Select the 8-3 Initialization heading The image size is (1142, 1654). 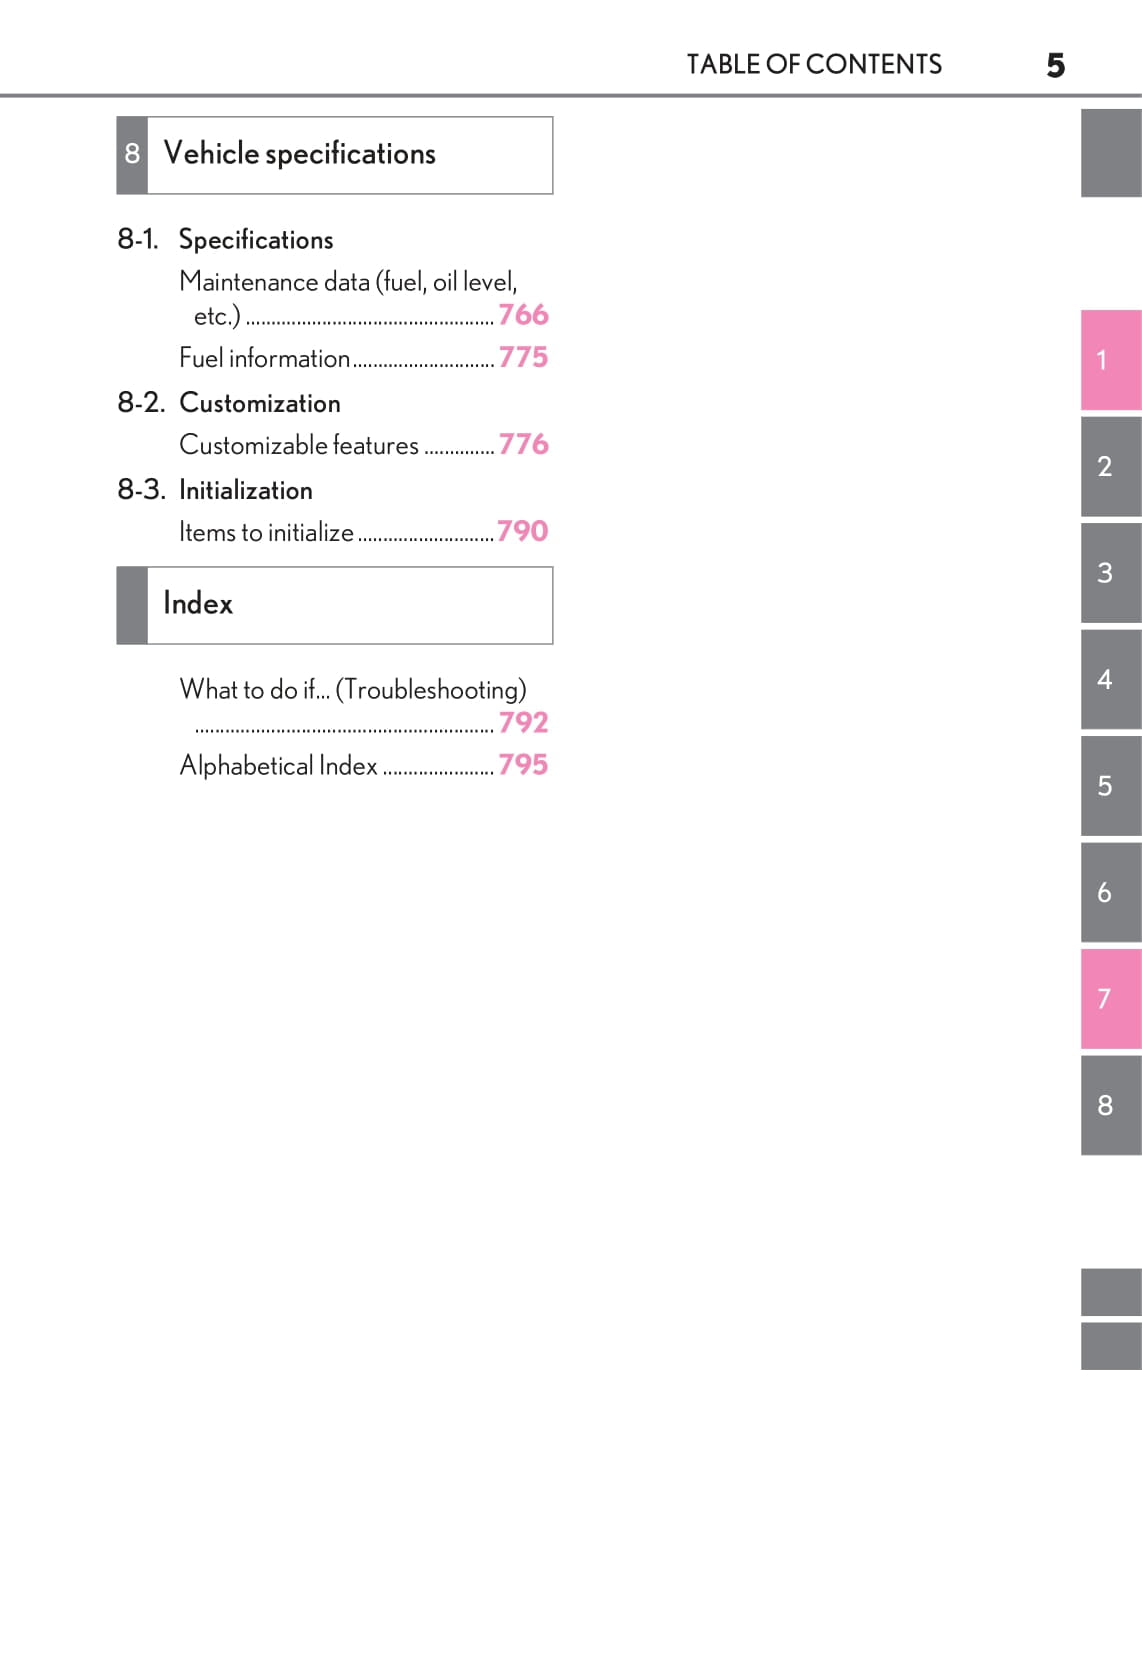[245, 490]
